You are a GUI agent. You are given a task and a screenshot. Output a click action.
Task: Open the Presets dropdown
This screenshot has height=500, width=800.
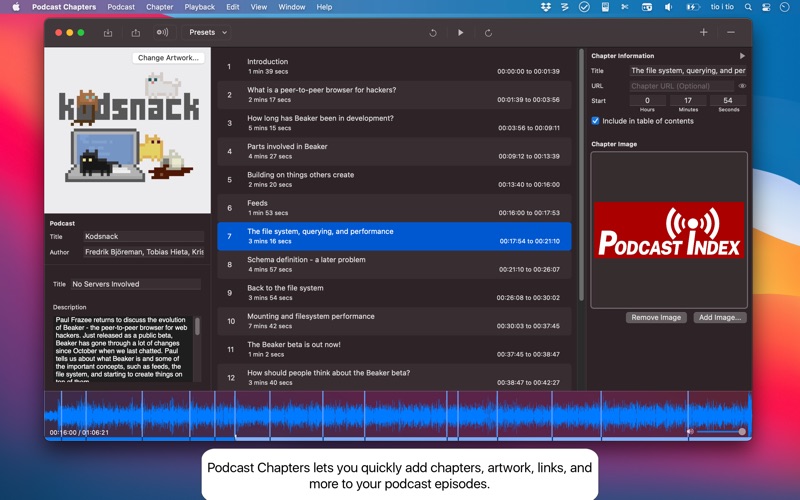[x=207, y=32]
